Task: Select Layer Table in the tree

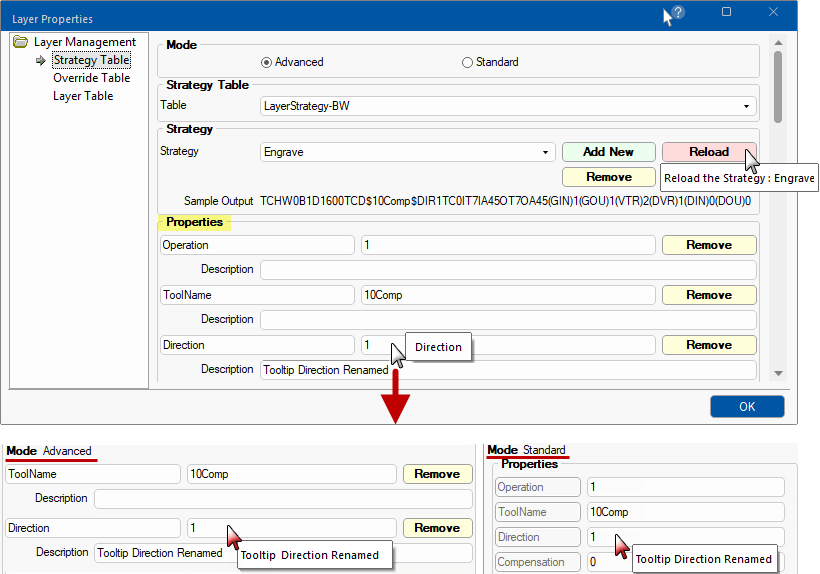Action: [83, 96]
